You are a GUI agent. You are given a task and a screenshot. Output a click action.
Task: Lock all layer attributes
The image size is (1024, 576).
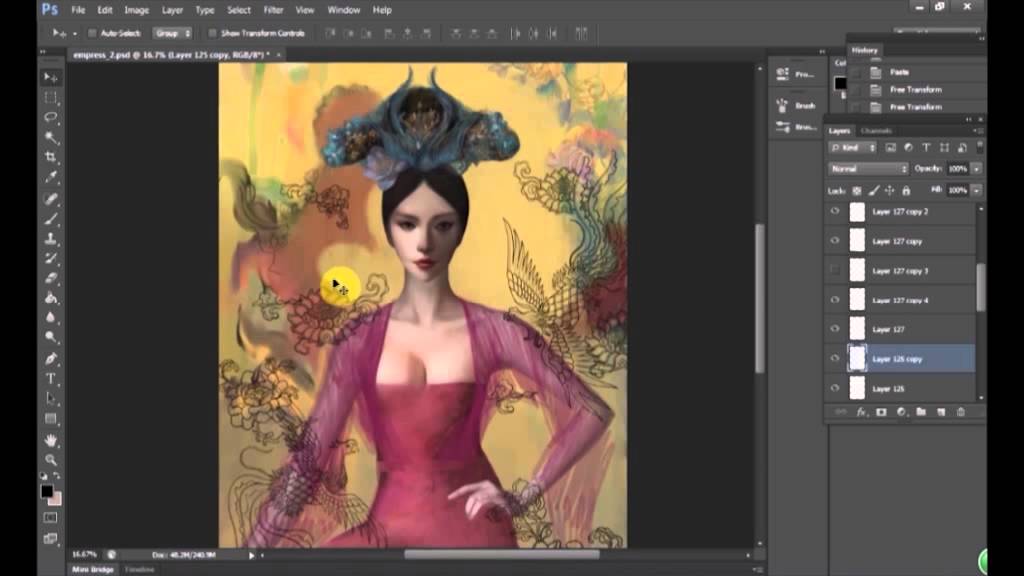point(906,191)
